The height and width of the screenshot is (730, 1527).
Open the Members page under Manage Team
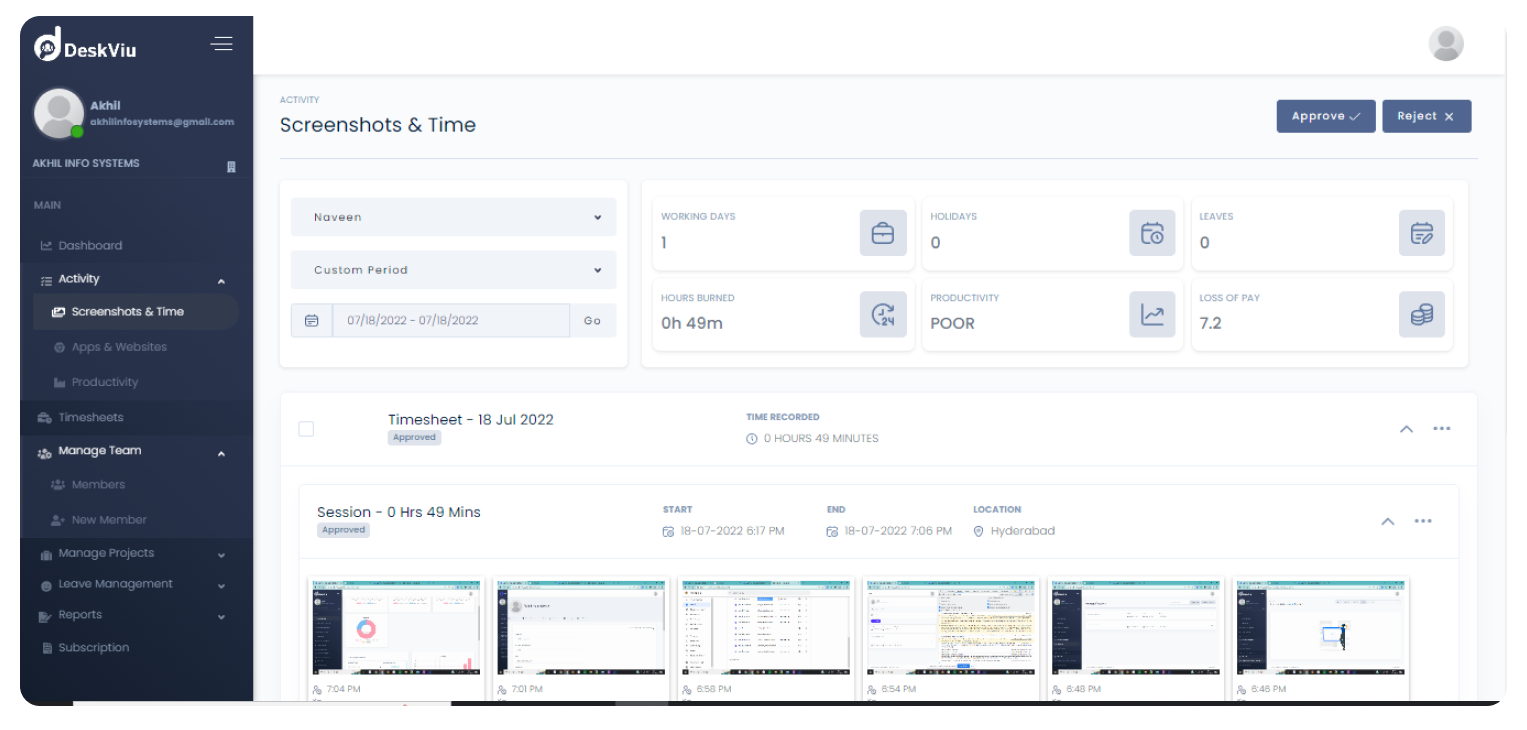[x=100, y=484]
